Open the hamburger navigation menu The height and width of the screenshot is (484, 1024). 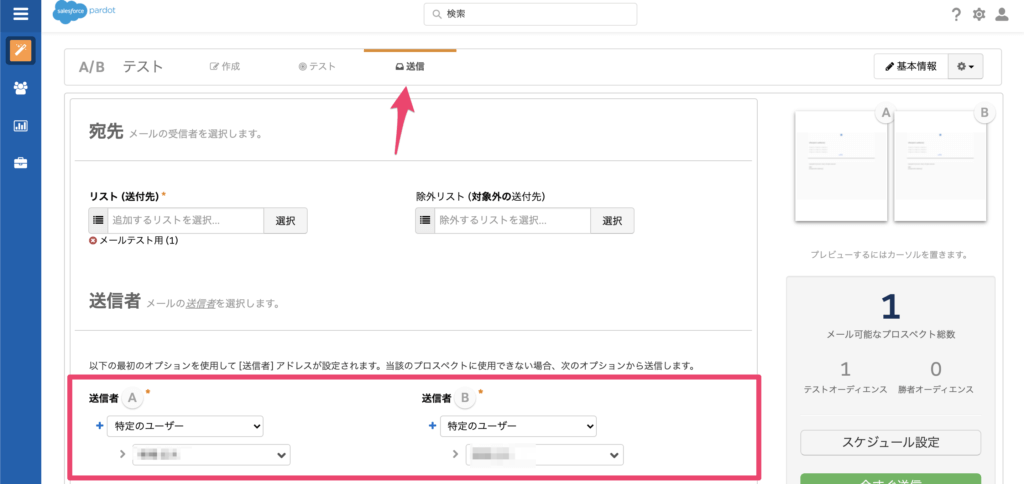[x=20, y=14]
